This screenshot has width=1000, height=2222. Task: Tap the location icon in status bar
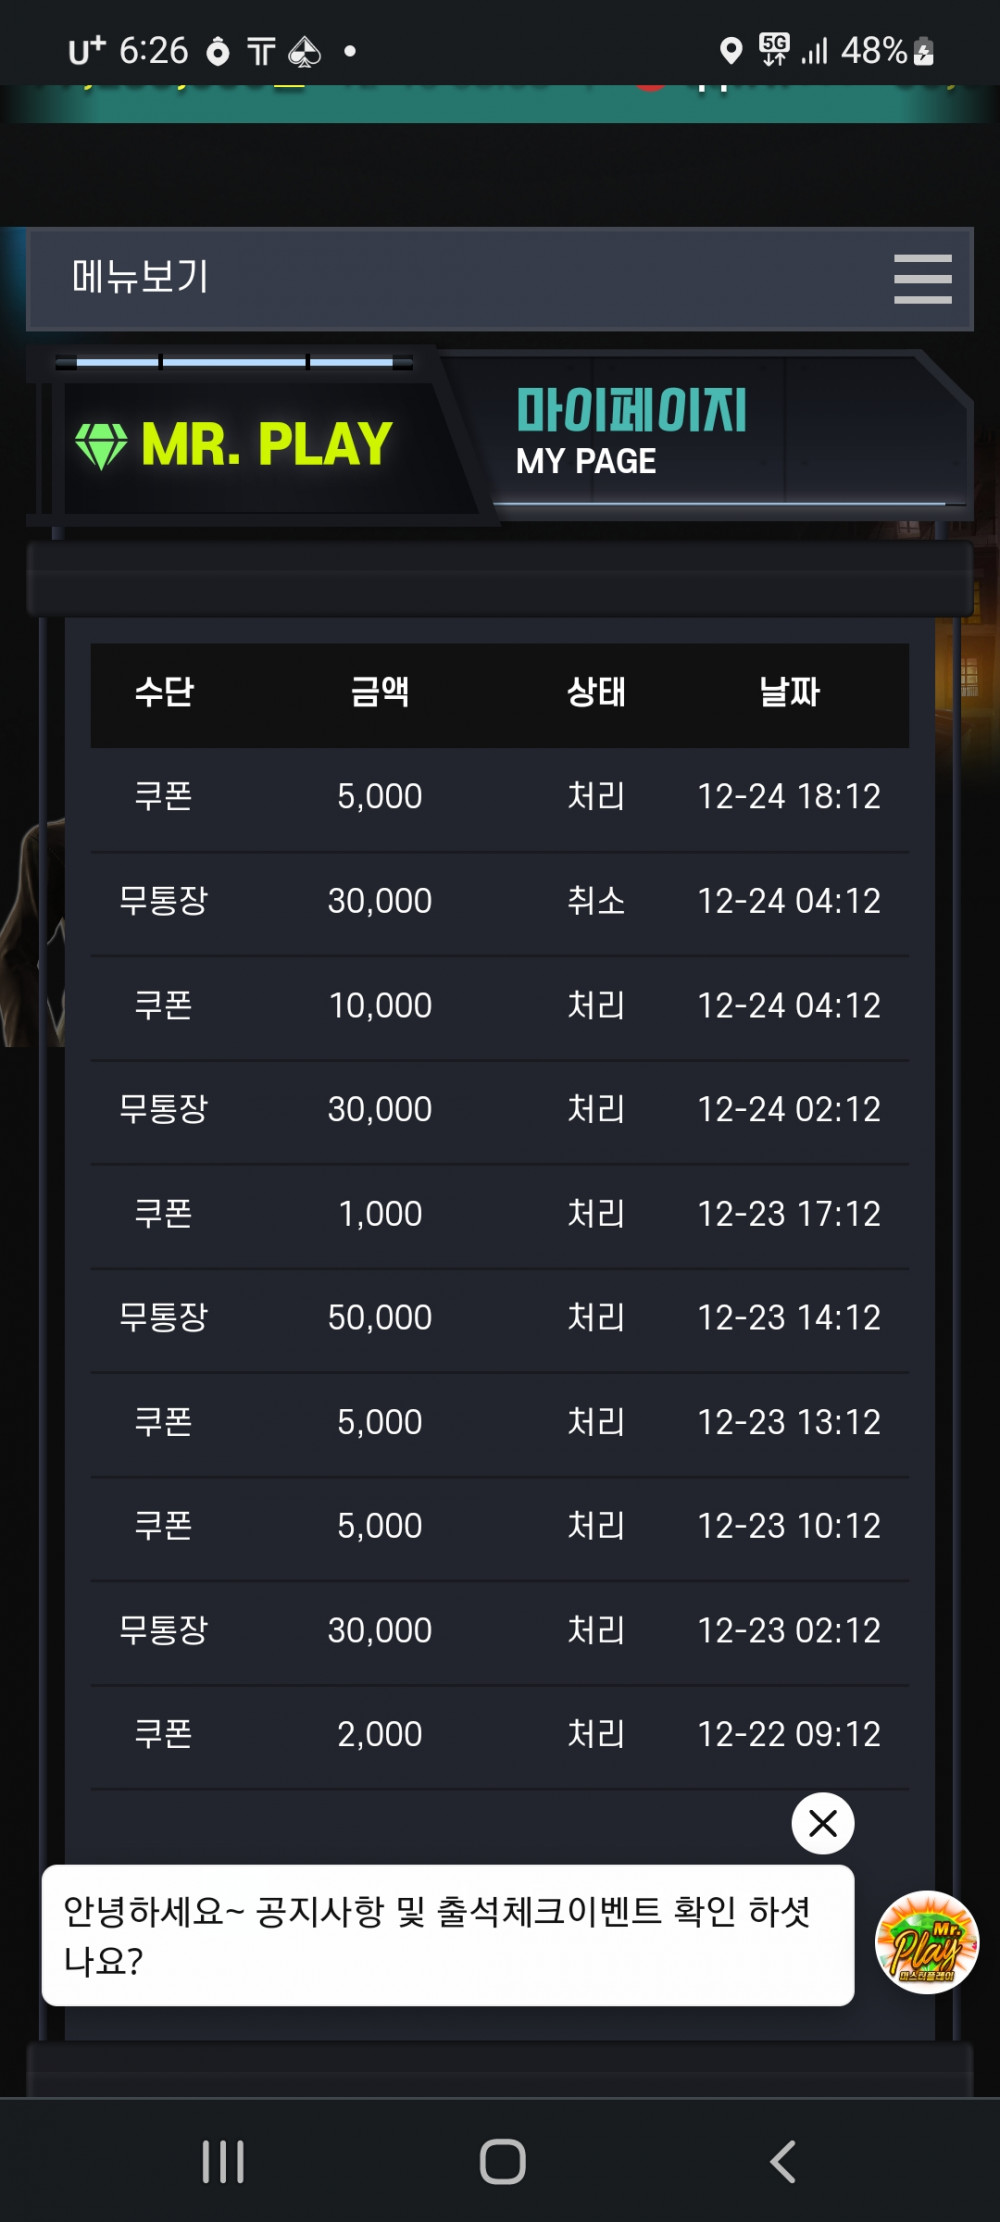pyautogui.click(x=731, y=50)
